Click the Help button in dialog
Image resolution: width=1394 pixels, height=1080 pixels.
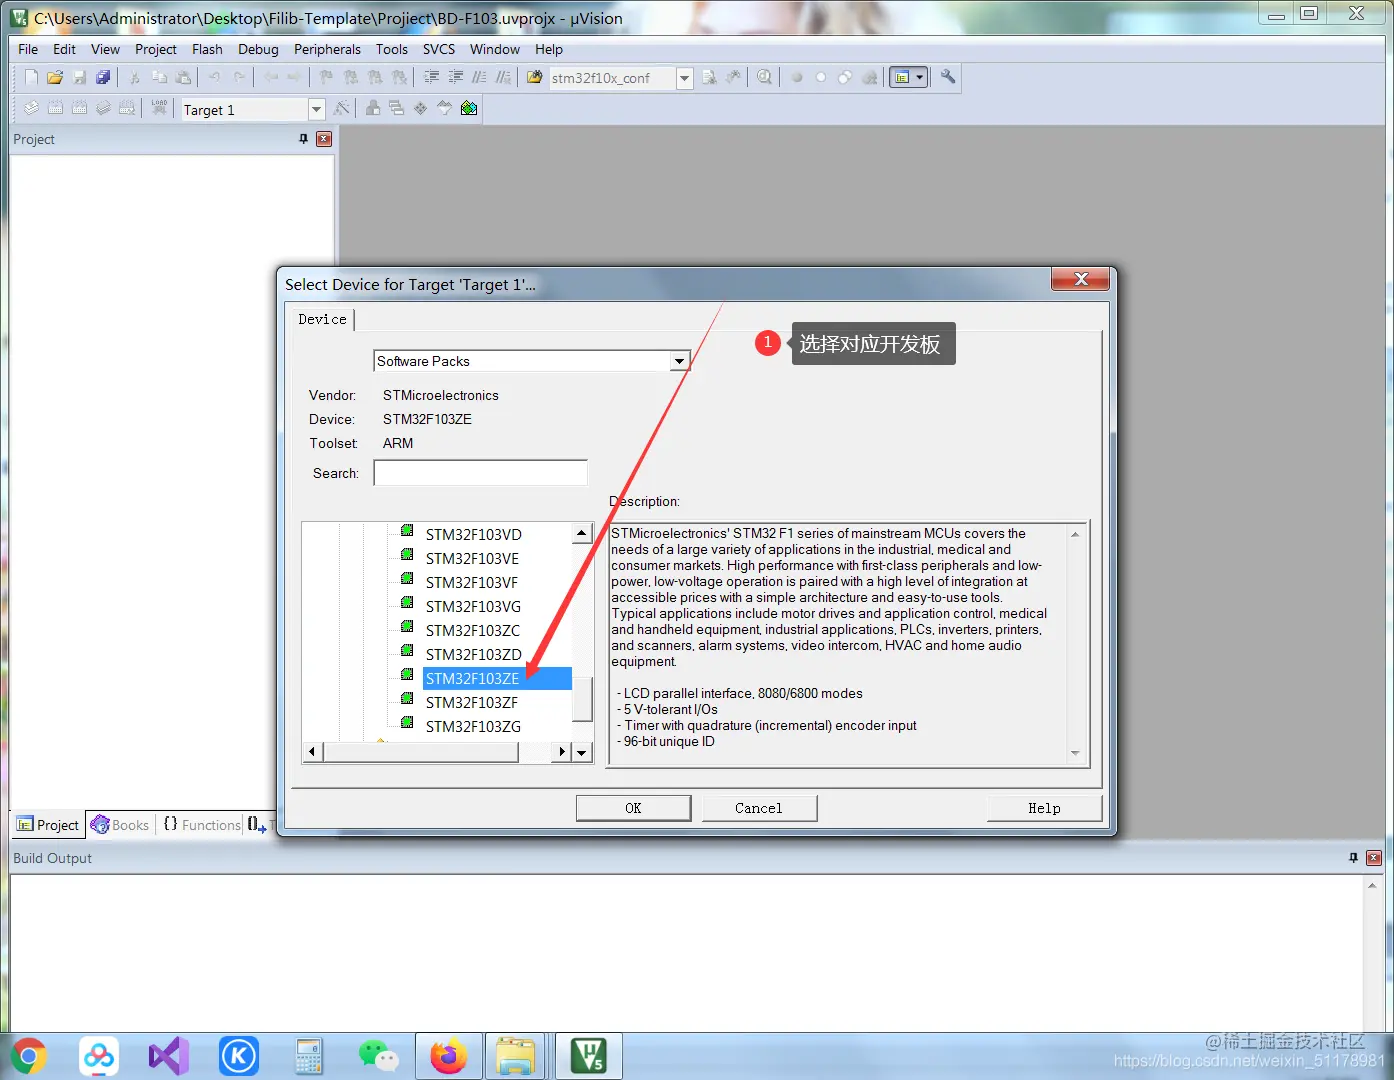pos(1044,808)
